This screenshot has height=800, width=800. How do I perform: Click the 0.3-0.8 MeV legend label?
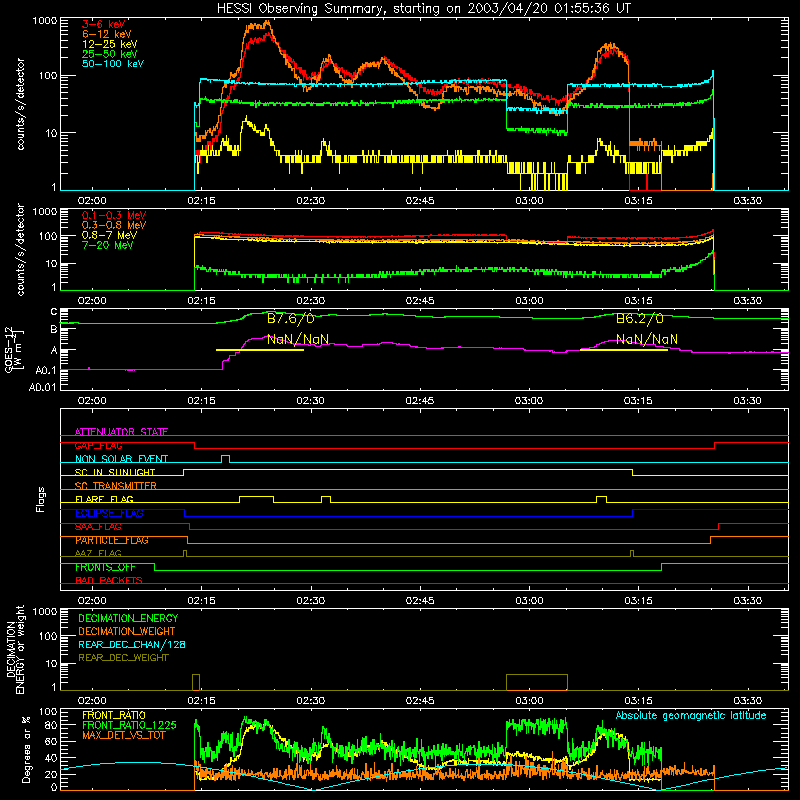tap(114, 225)
